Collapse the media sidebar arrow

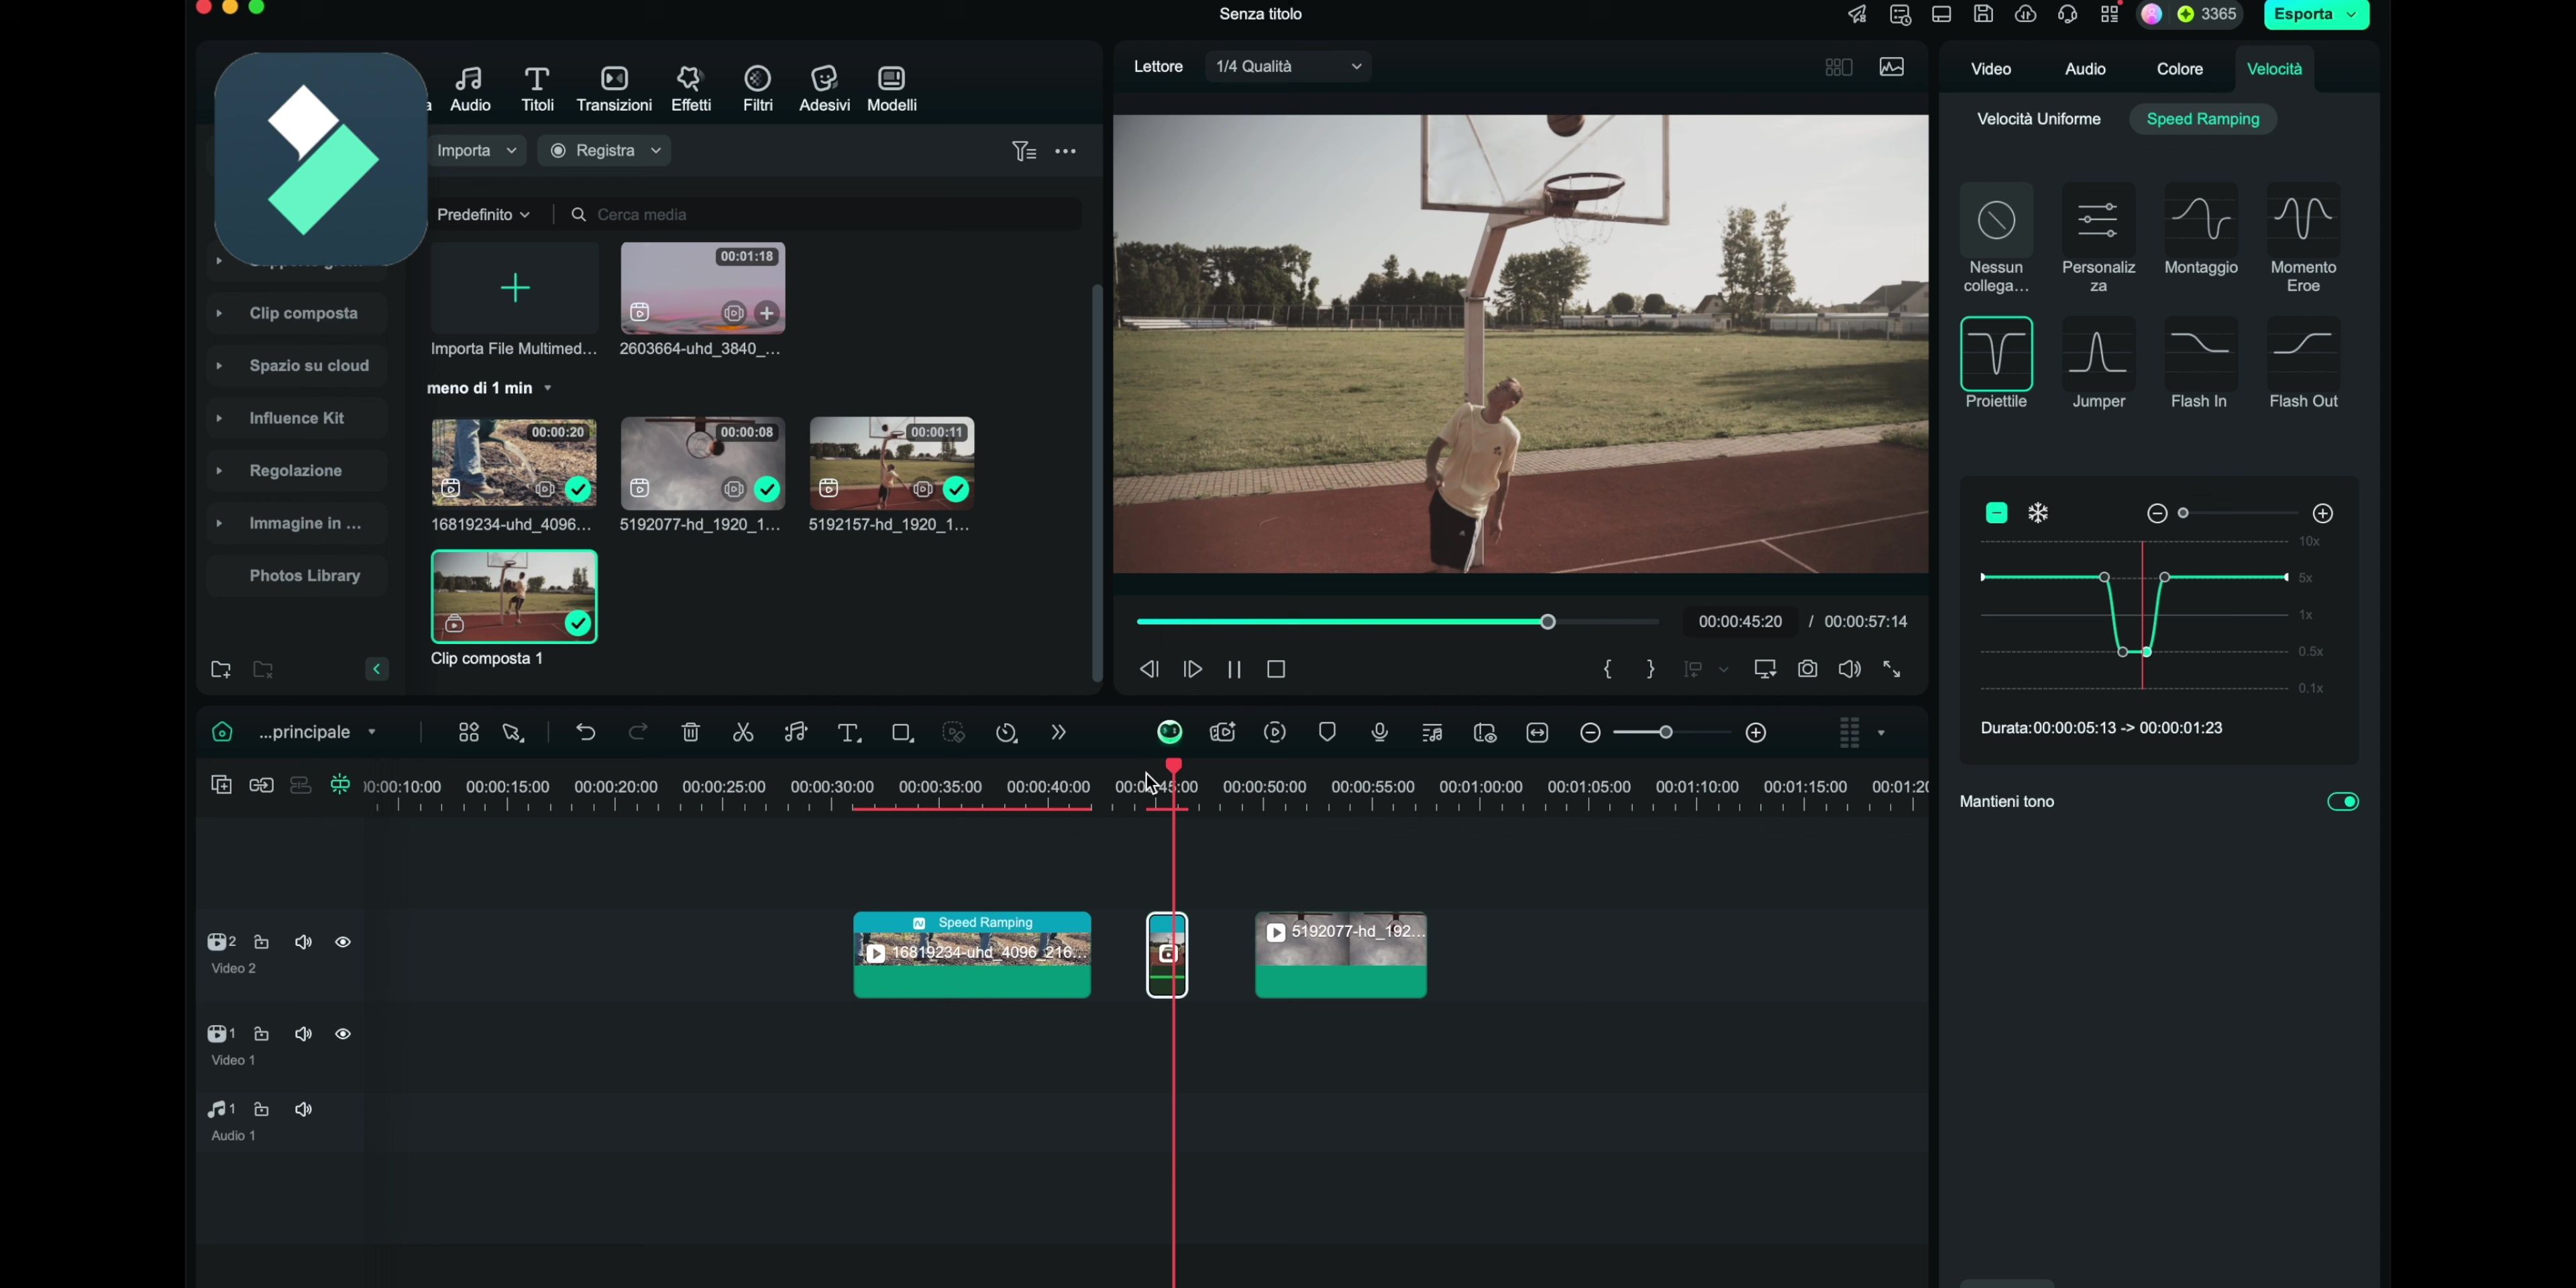[x=376, y=669]
